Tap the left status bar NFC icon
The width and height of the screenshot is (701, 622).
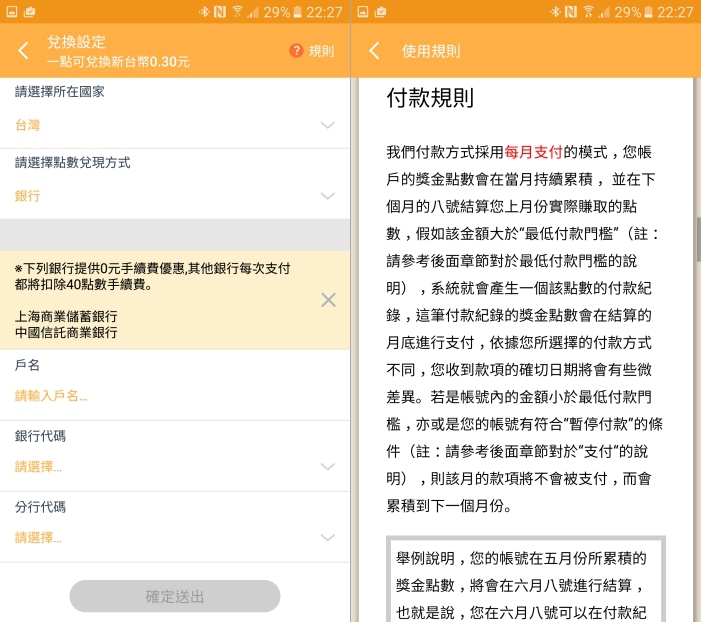[220, 12]
